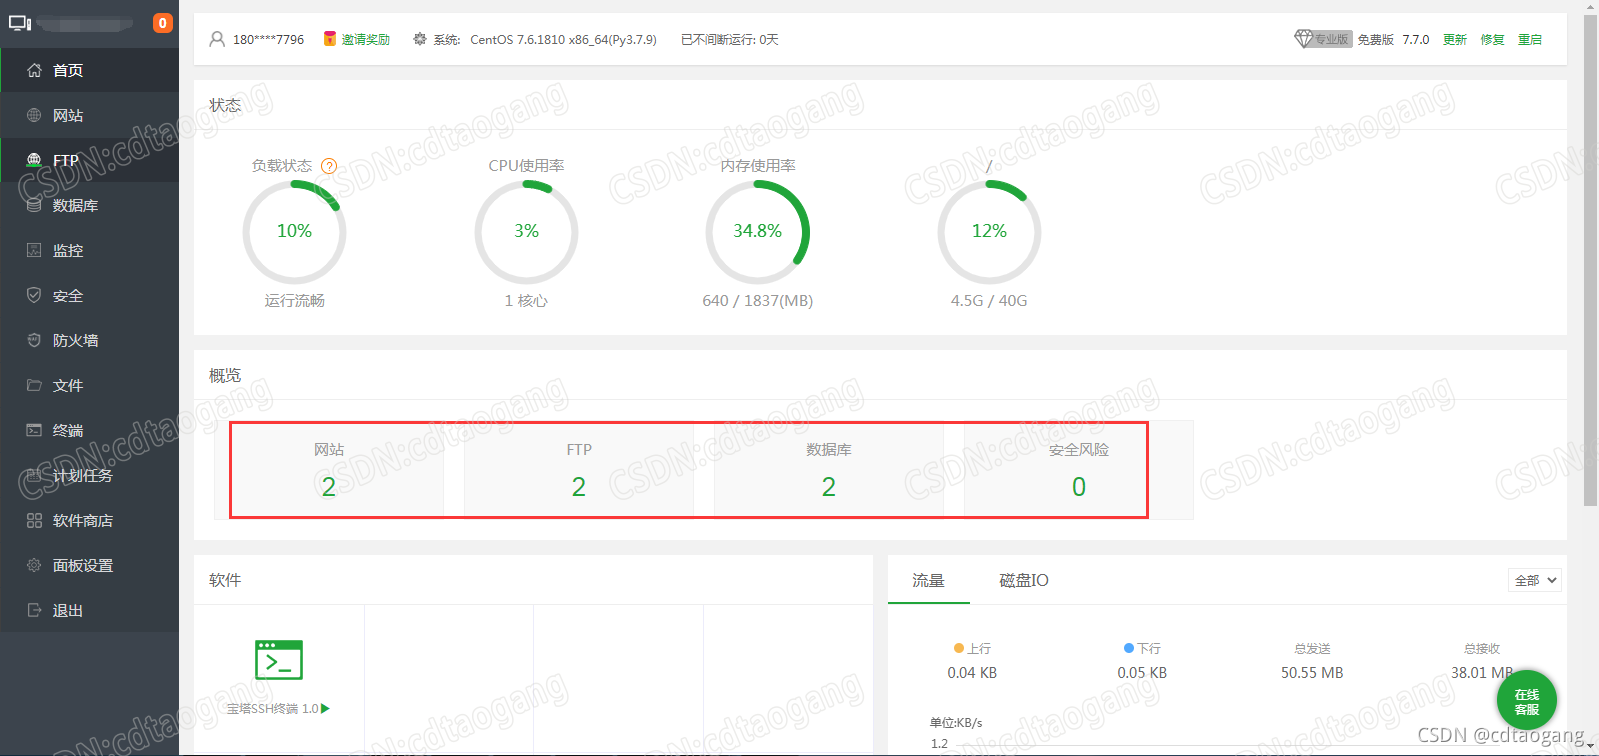The width and height of the screenshot is (1599, 756).
Task: Click the orange 上行 legend dot
Action: pyautogui.click(x=959, y=648)
